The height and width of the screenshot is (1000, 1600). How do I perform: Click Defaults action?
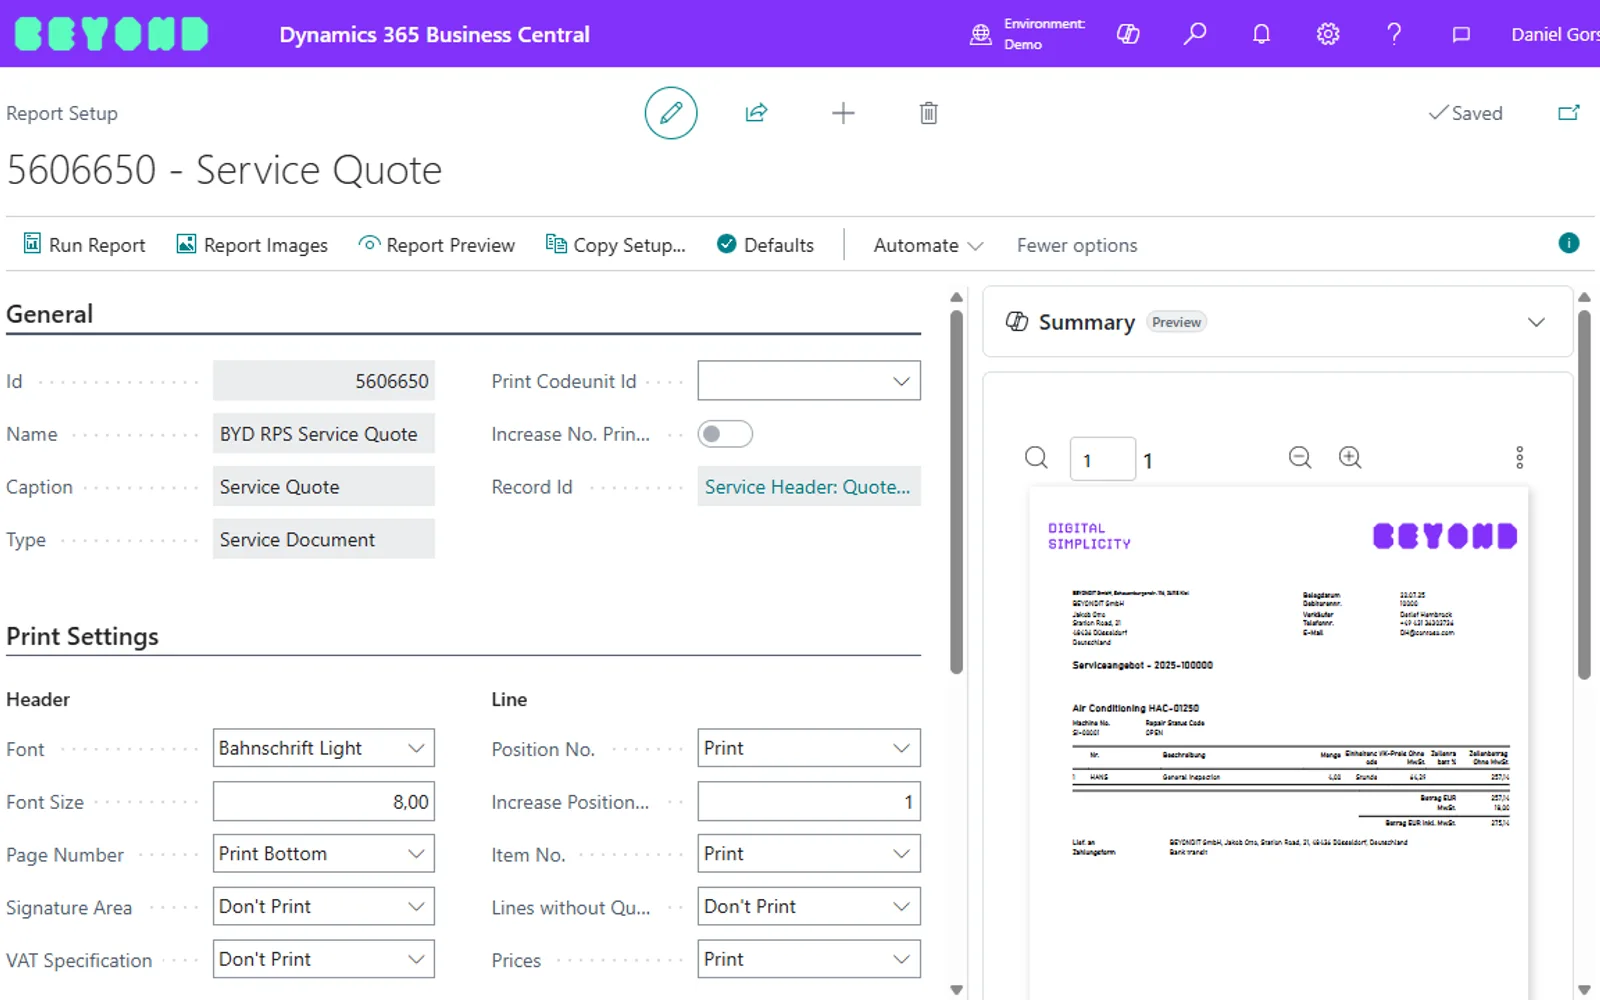pos(766,245)
